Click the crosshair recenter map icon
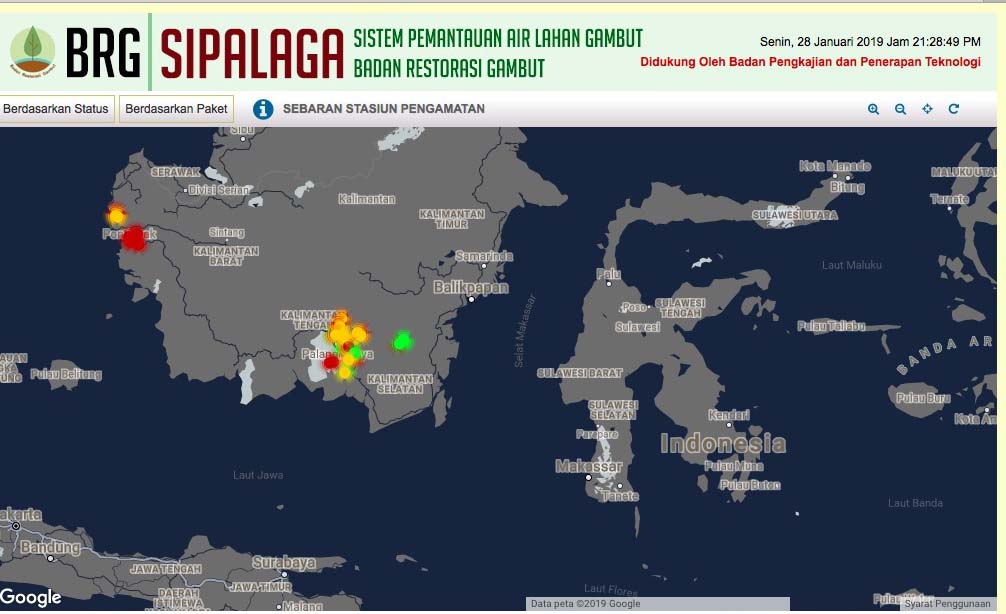The width and height of the screenshot is (1006, 614). 927,109
